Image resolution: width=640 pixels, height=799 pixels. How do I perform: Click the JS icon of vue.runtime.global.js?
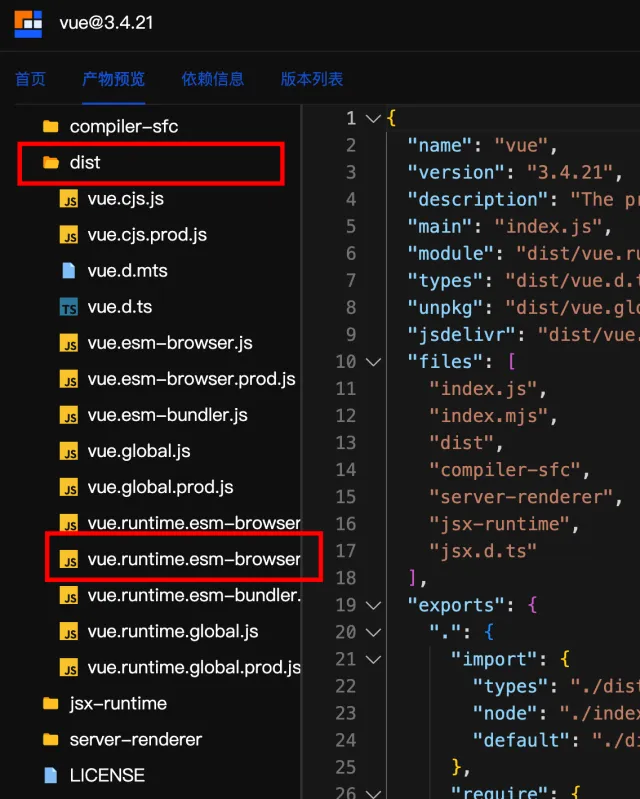click(69, 632)
